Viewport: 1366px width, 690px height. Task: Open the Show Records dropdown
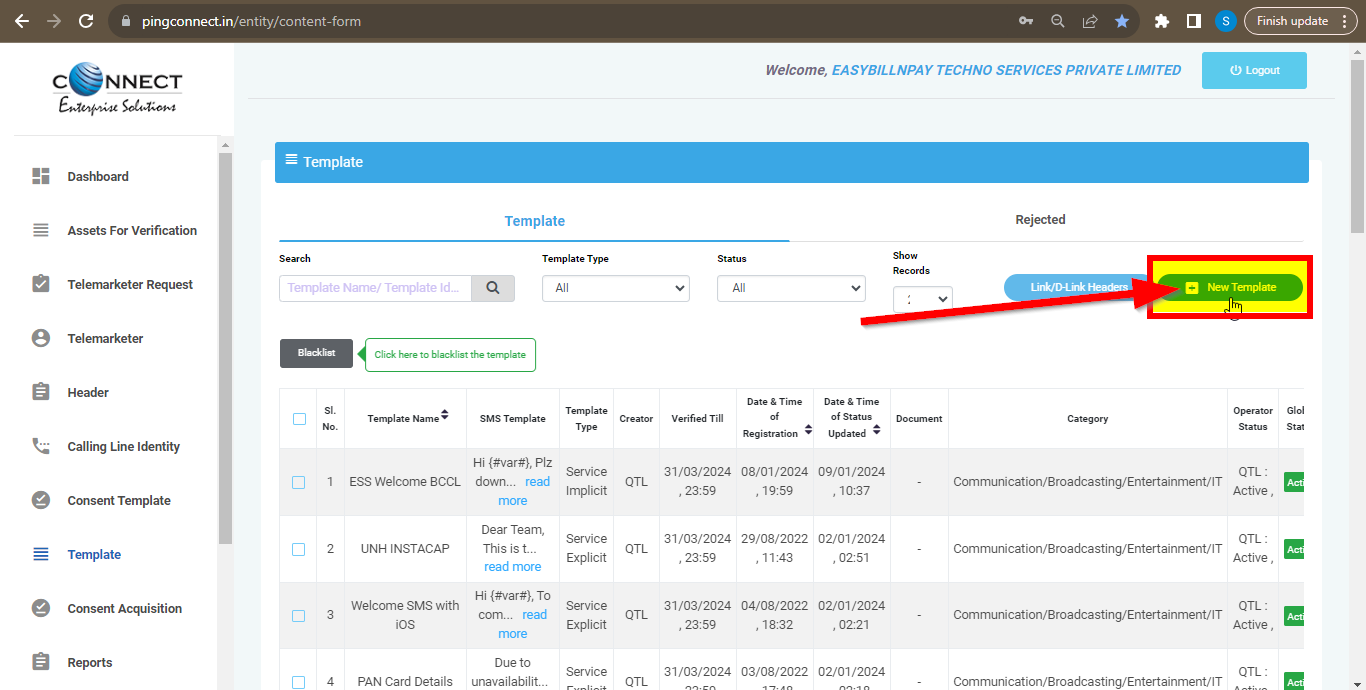click(x=922, y=299)
